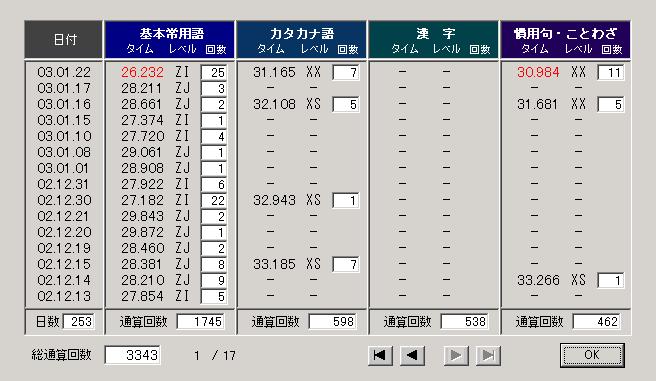Click the date 03.01.10
The width and height of the screenshot is (656, 381).
(x=64, y=136)
